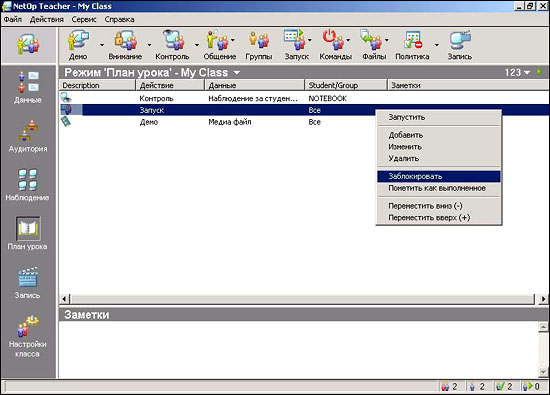Choose Запустить in context menu
Viewport: 550px width, 395px height.
438,117
